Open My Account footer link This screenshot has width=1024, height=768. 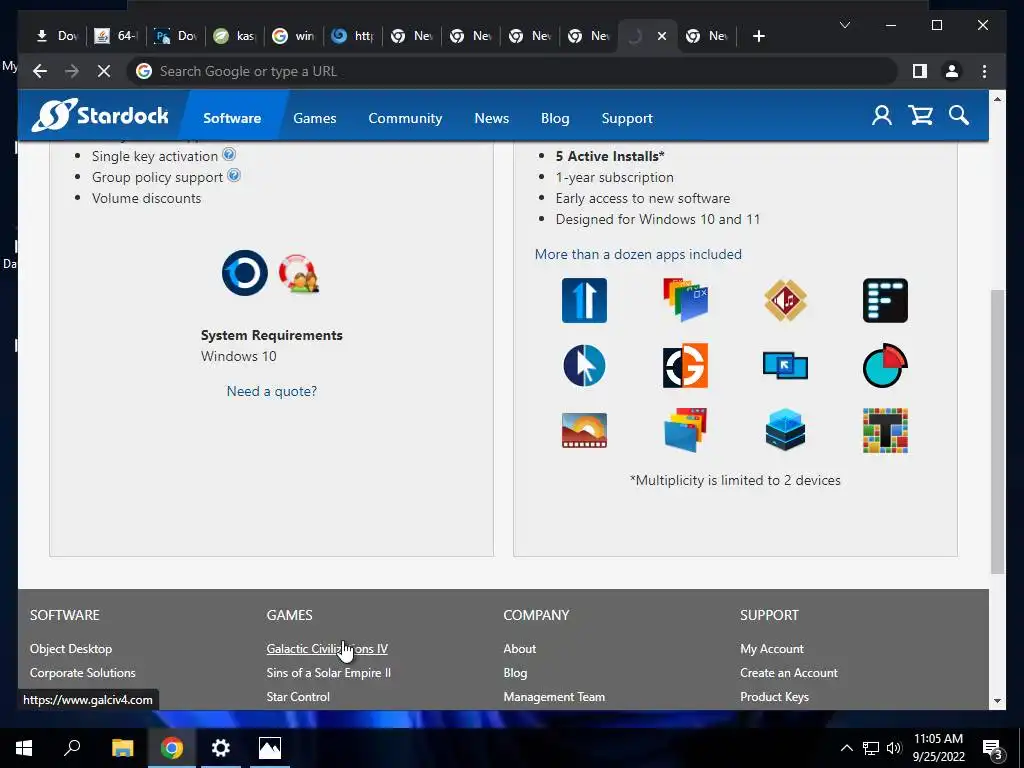(x=772, y=648)
